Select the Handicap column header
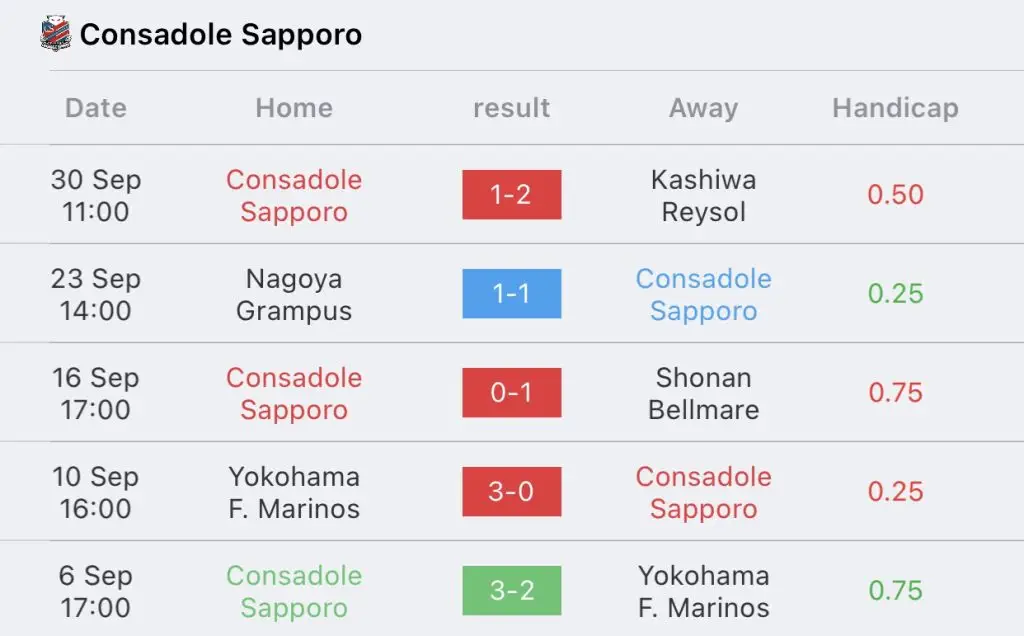Screen dimensions: 1024x636 tap(895, 108)
